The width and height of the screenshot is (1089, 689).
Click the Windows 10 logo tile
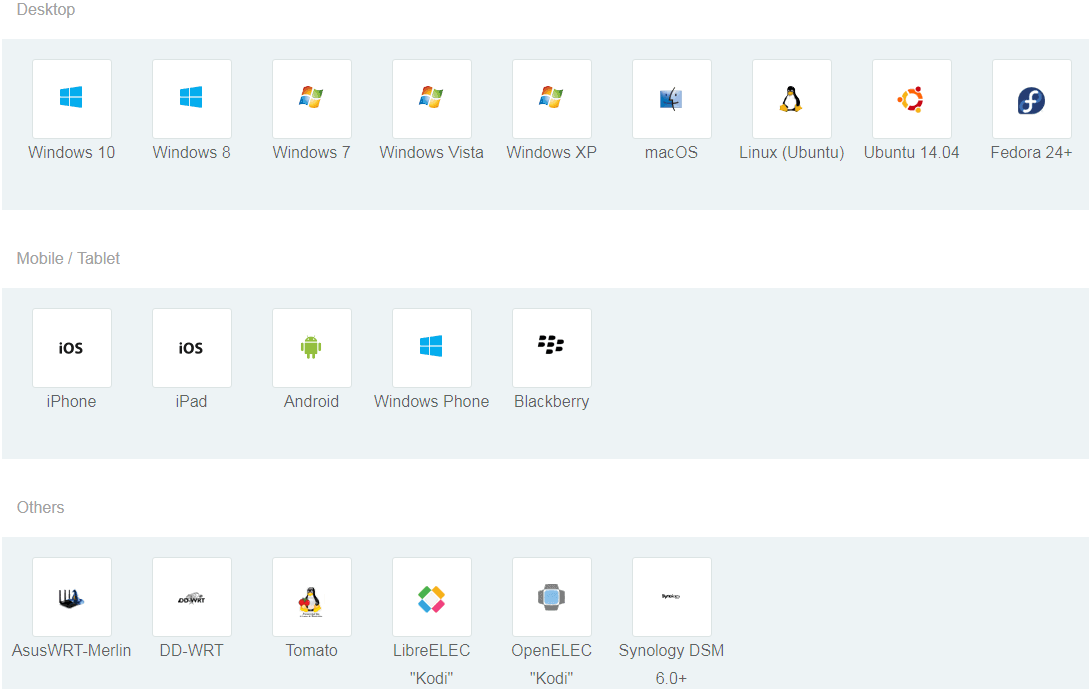click(72, 99)
